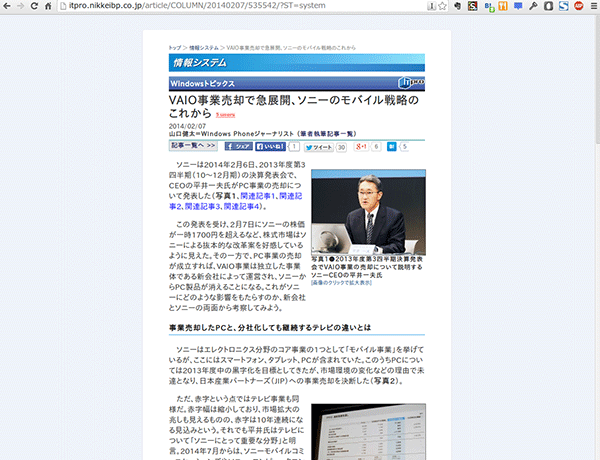Open the colorful square S extension
Screen dimensions: 600x460
point(473,6)
